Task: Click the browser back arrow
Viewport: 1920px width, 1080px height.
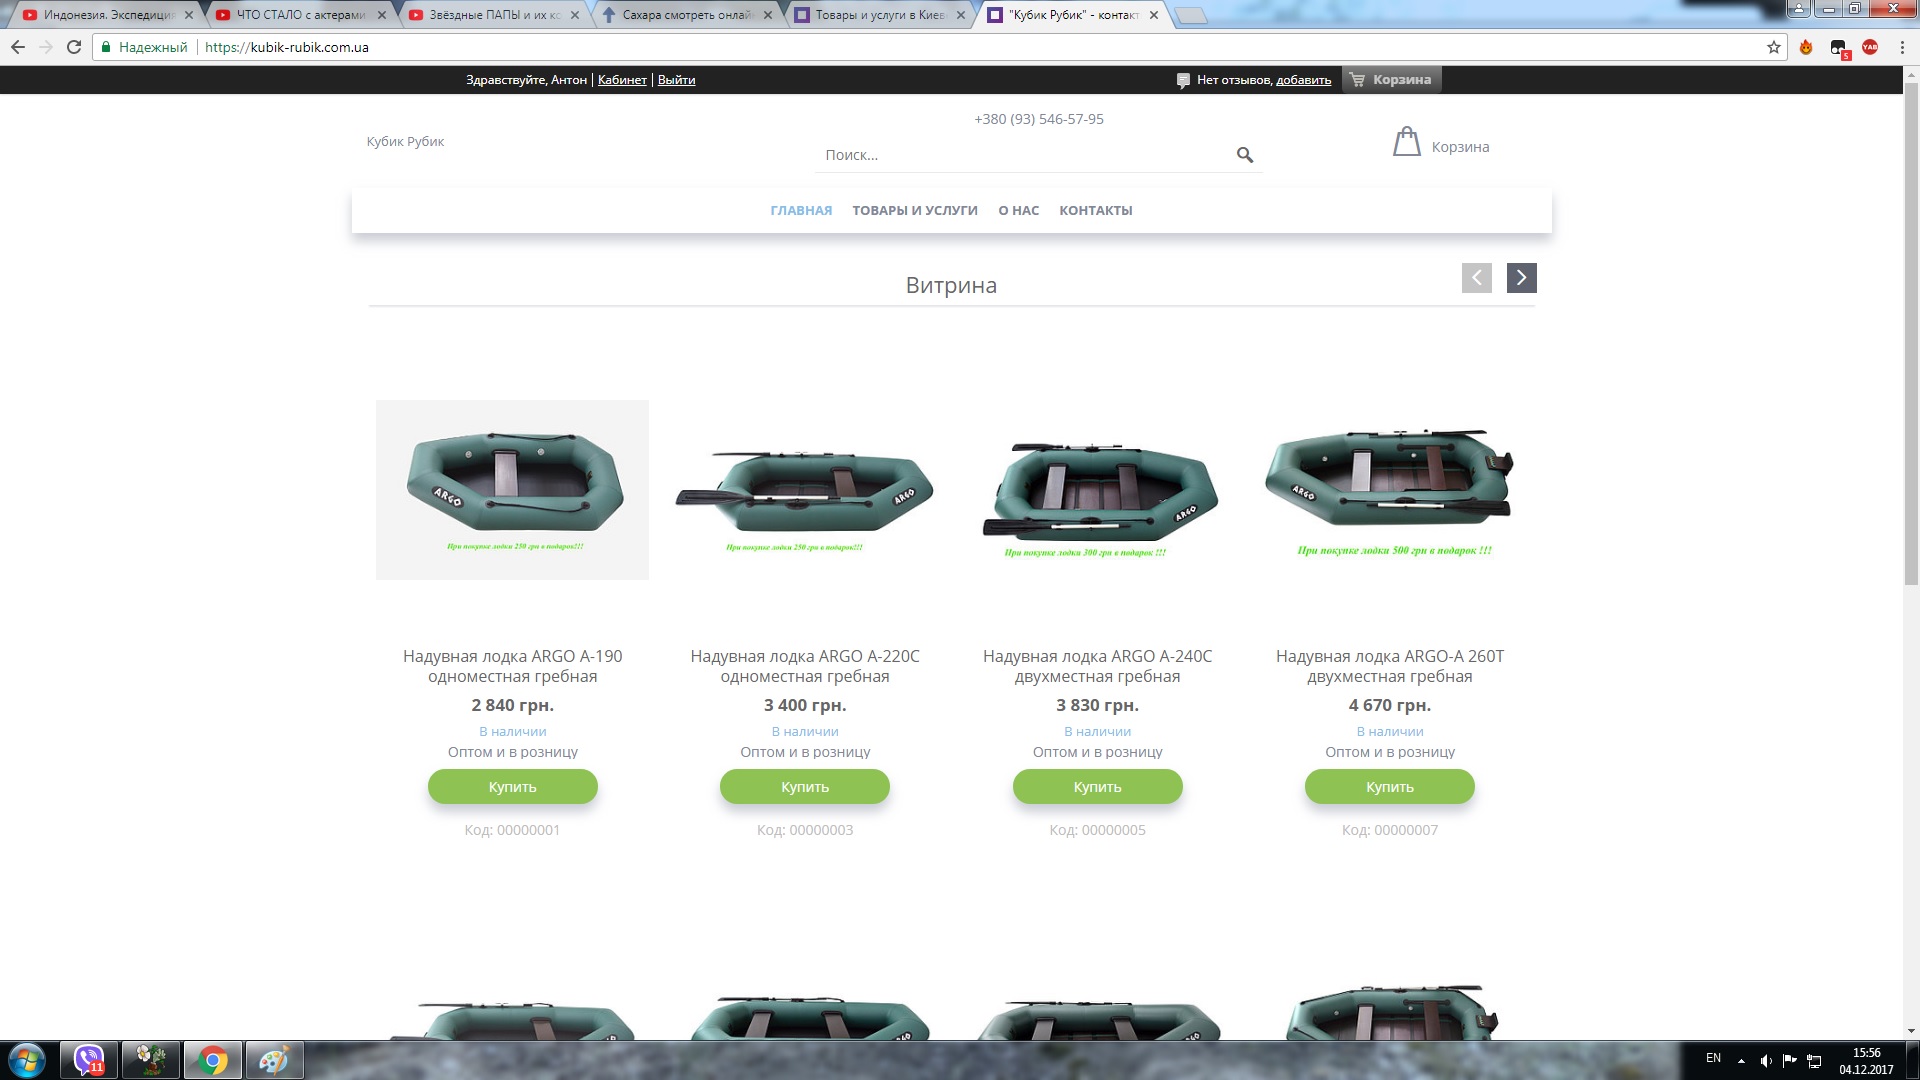Action: tap(18, 47)
